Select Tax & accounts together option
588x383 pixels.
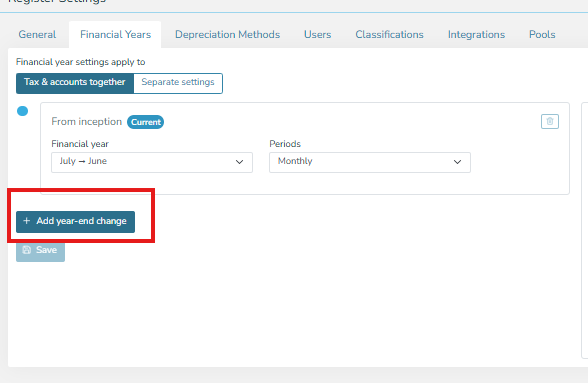(x=75, y=83)
